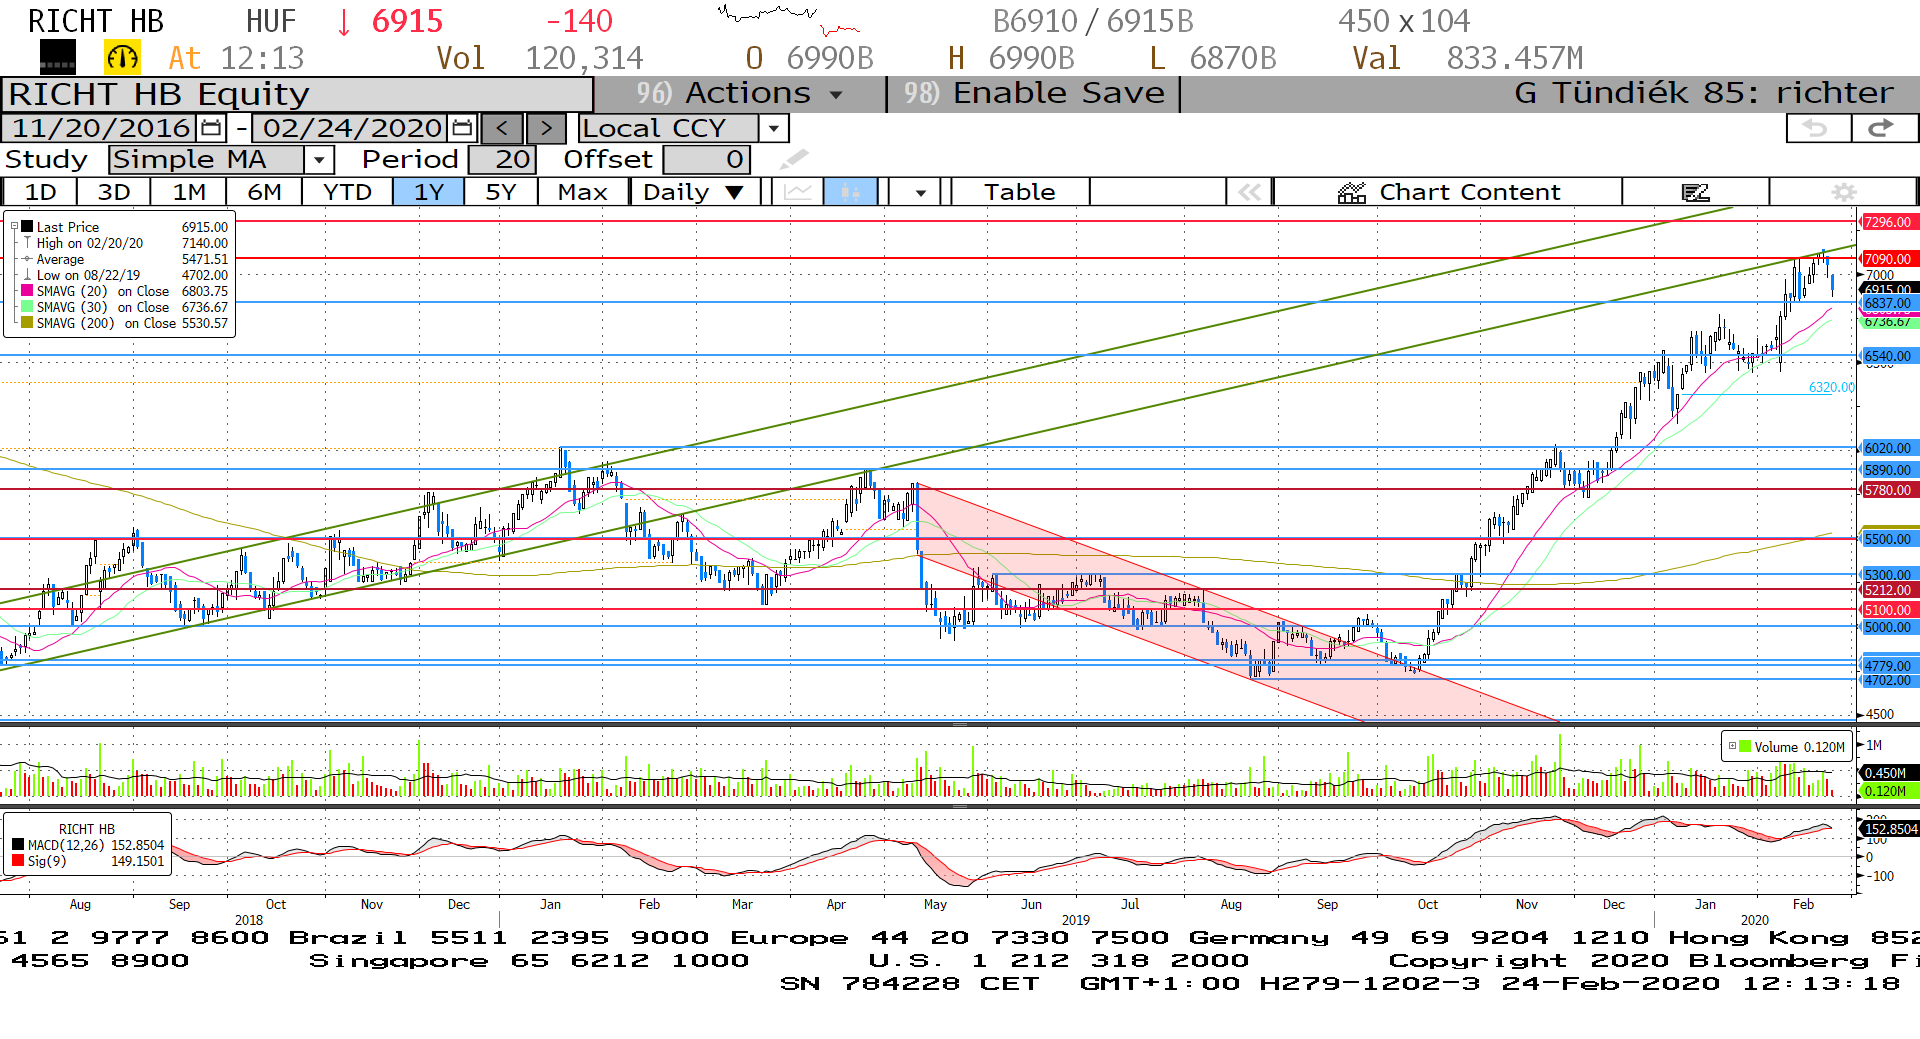Click the 5780.00 price level label
Screen dimensions: 1920x1039
[1888, 490]
